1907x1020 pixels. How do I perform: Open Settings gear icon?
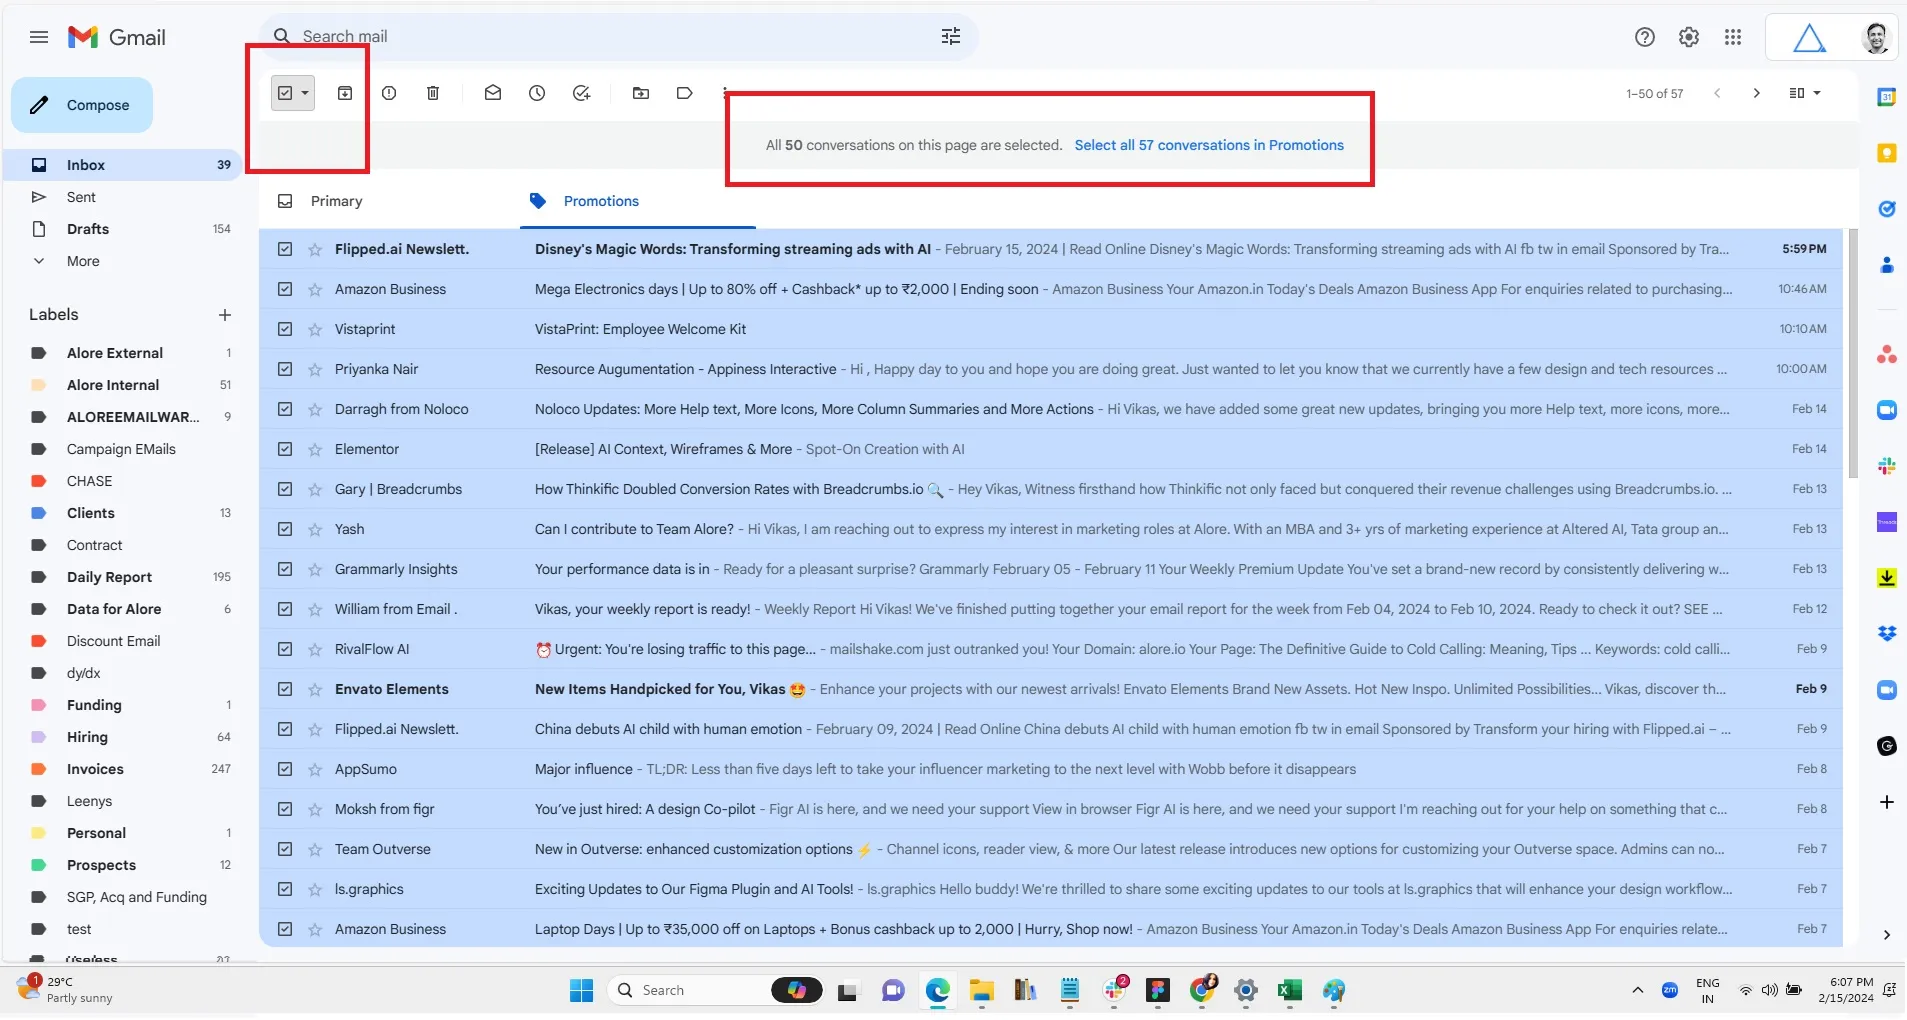1689,37
